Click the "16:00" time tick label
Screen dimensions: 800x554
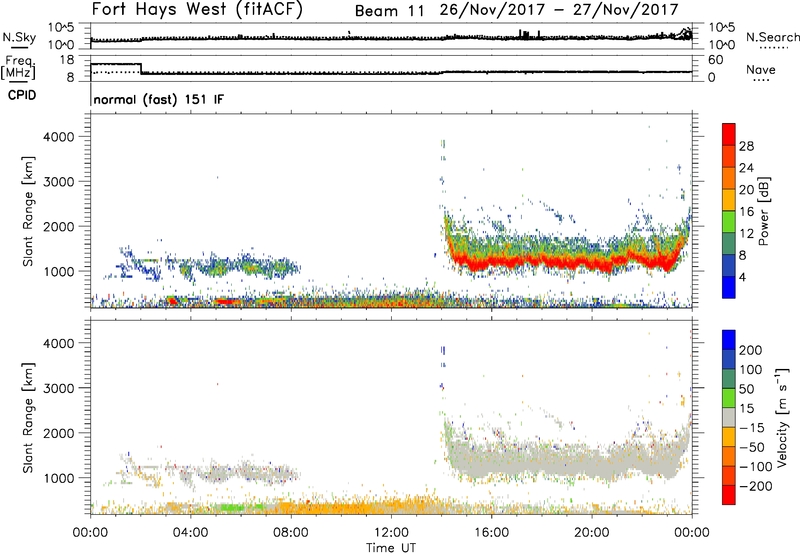click(x=491, y=533)
